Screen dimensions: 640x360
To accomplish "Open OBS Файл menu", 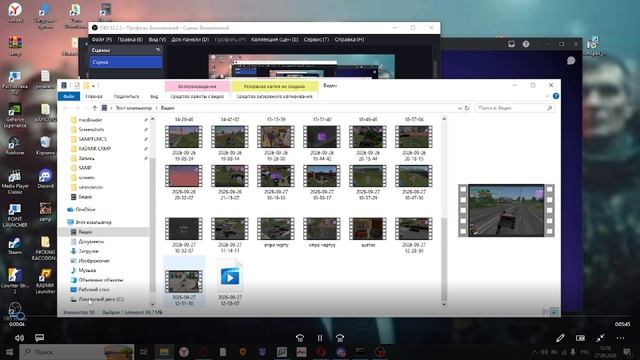I will point(102,40).
